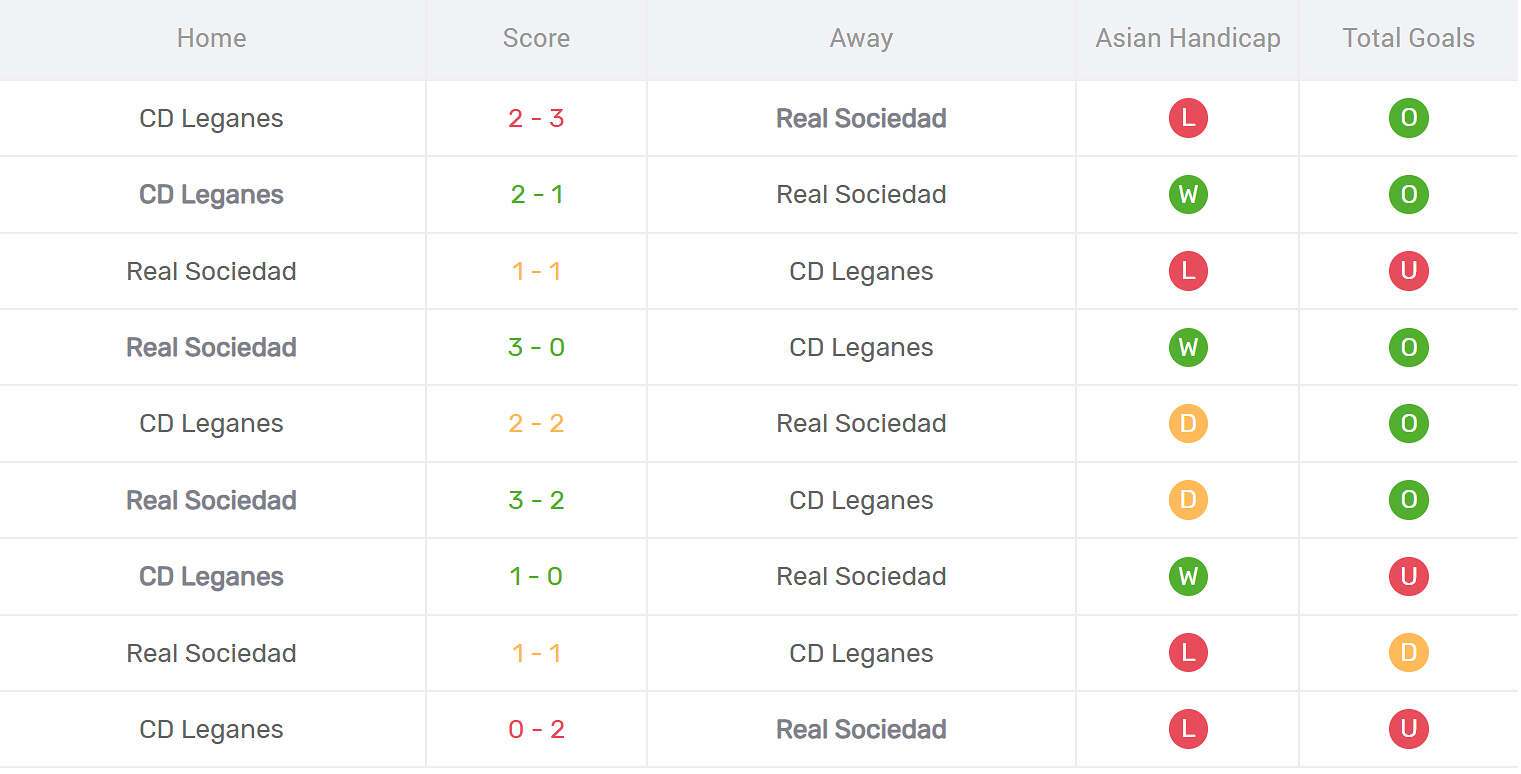Select the green O total goals badge in the 3-0 row
This screenshot has height=774, width=1521.
pyautogui.click(x=1408, y=347)
